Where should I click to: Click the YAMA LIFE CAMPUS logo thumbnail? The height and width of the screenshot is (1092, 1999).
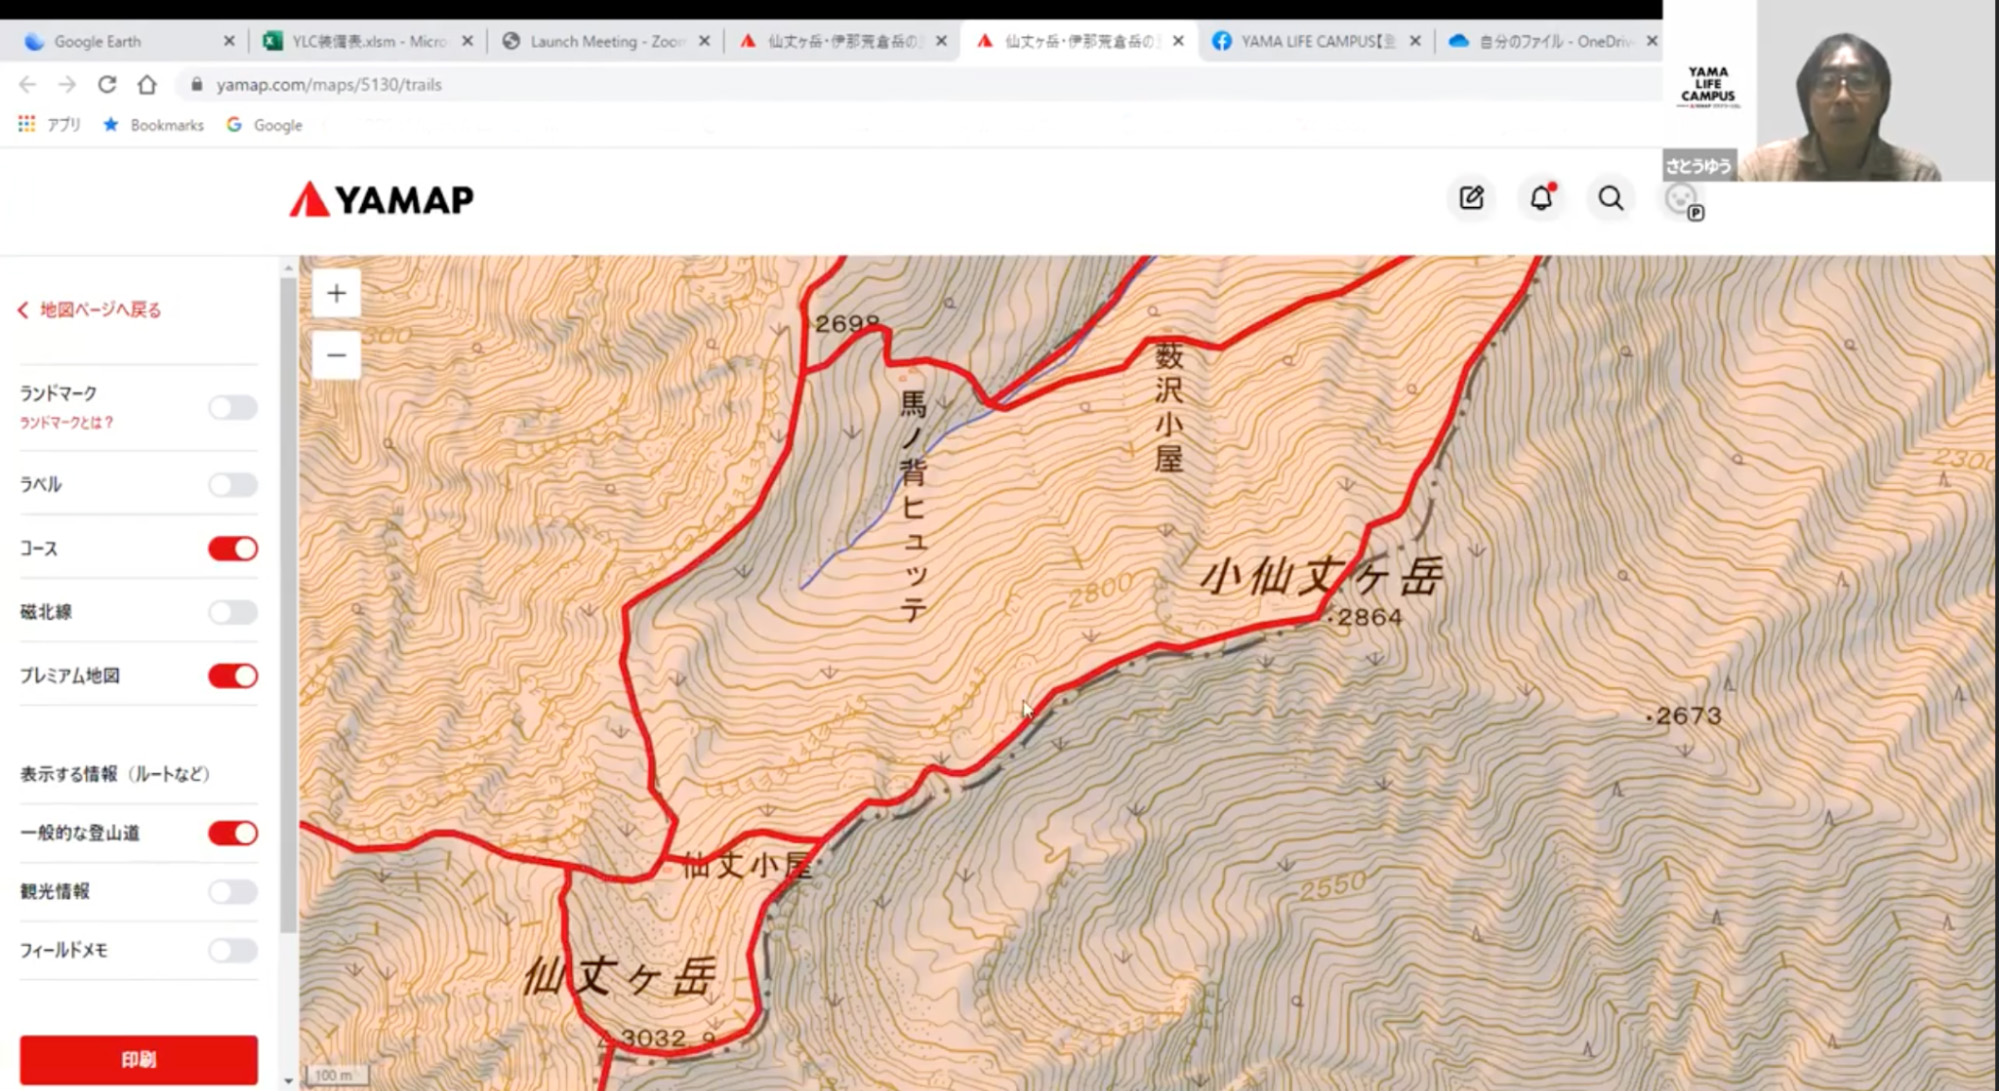[1708, 86]
